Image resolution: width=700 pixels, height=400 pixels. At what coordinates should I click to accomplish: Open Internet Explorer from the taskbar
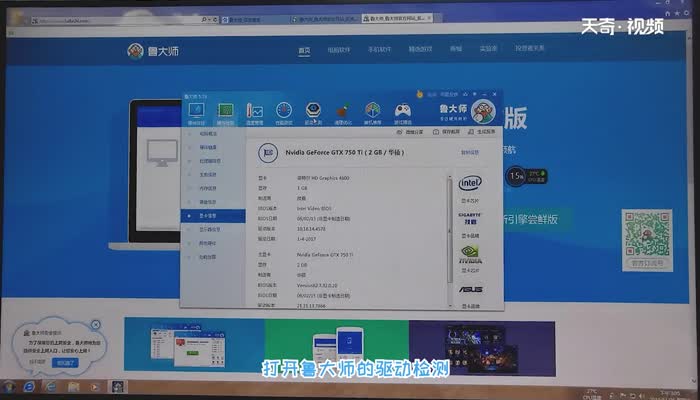tap(29, 386)
